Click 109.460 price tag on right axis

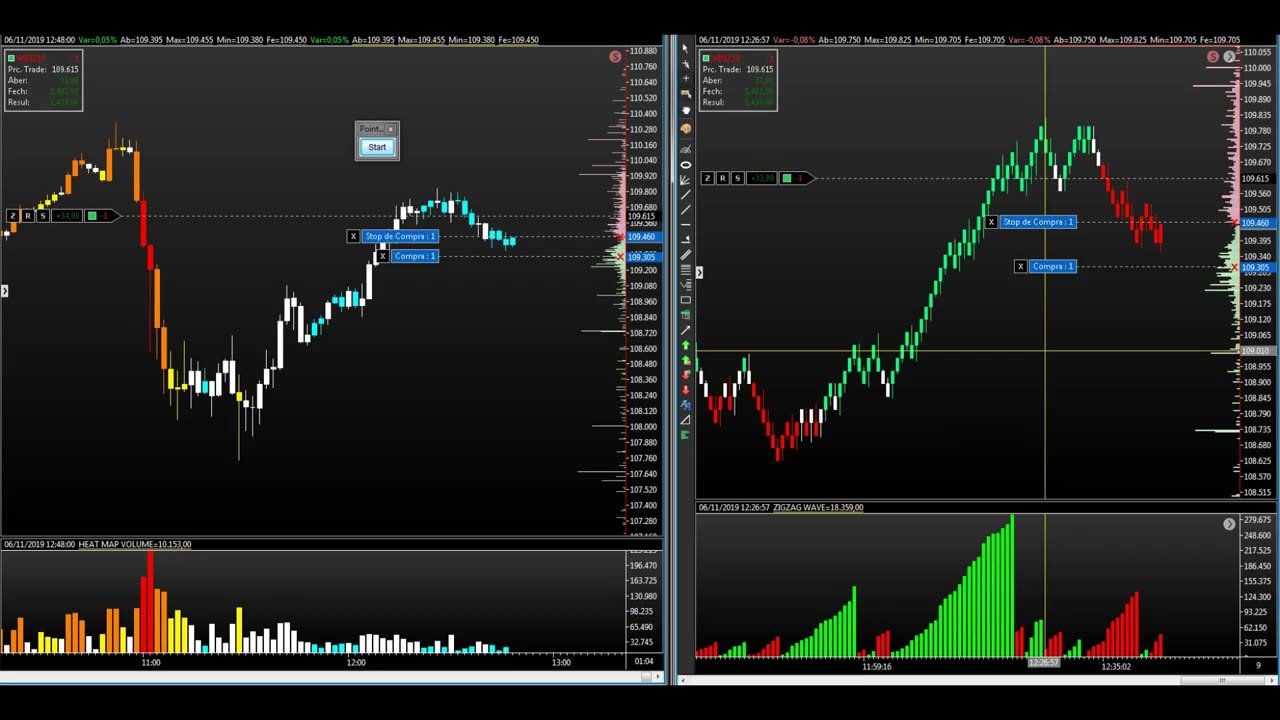coord(1256,224)
